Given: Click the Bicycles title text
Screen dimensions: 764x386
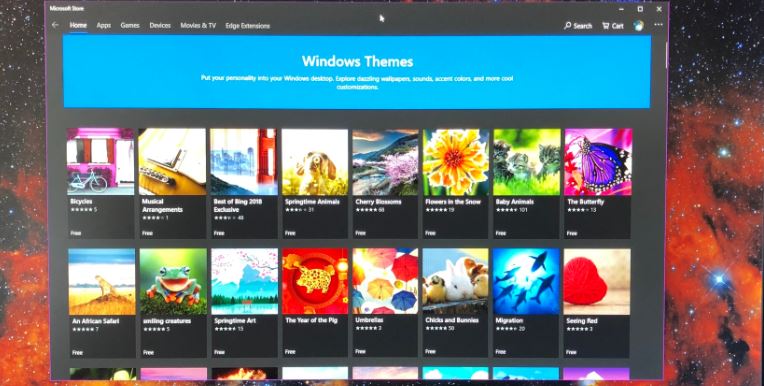Looking at the screenshot, I should click(81, 201).
